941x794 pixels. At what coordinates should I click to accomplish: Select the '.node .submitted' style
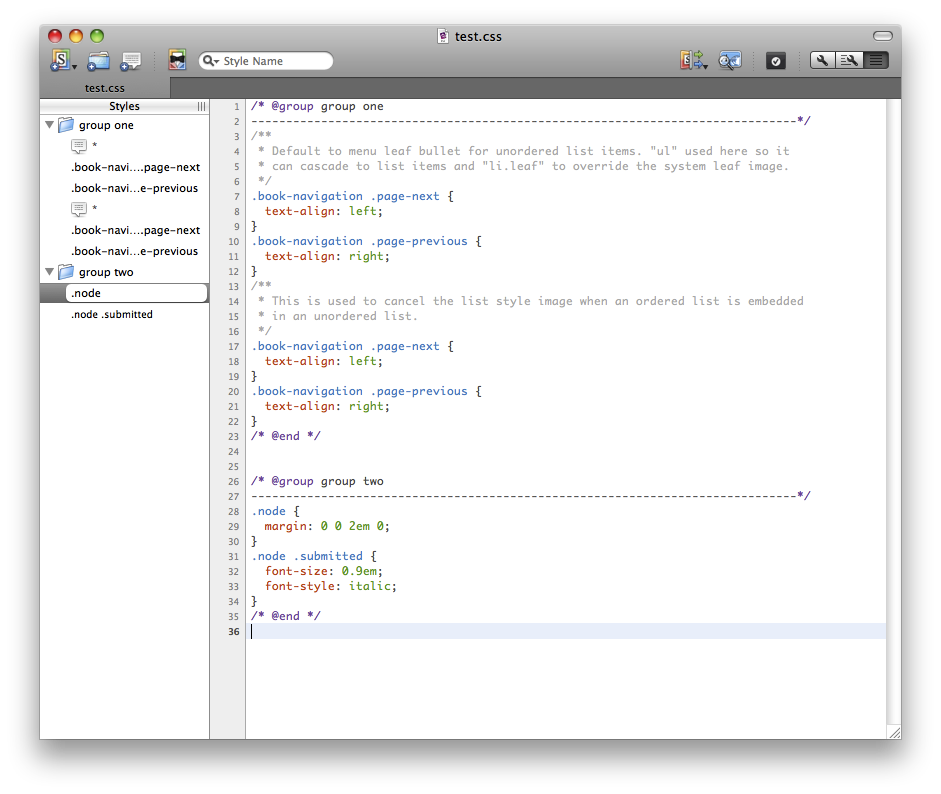pos(112,314)
